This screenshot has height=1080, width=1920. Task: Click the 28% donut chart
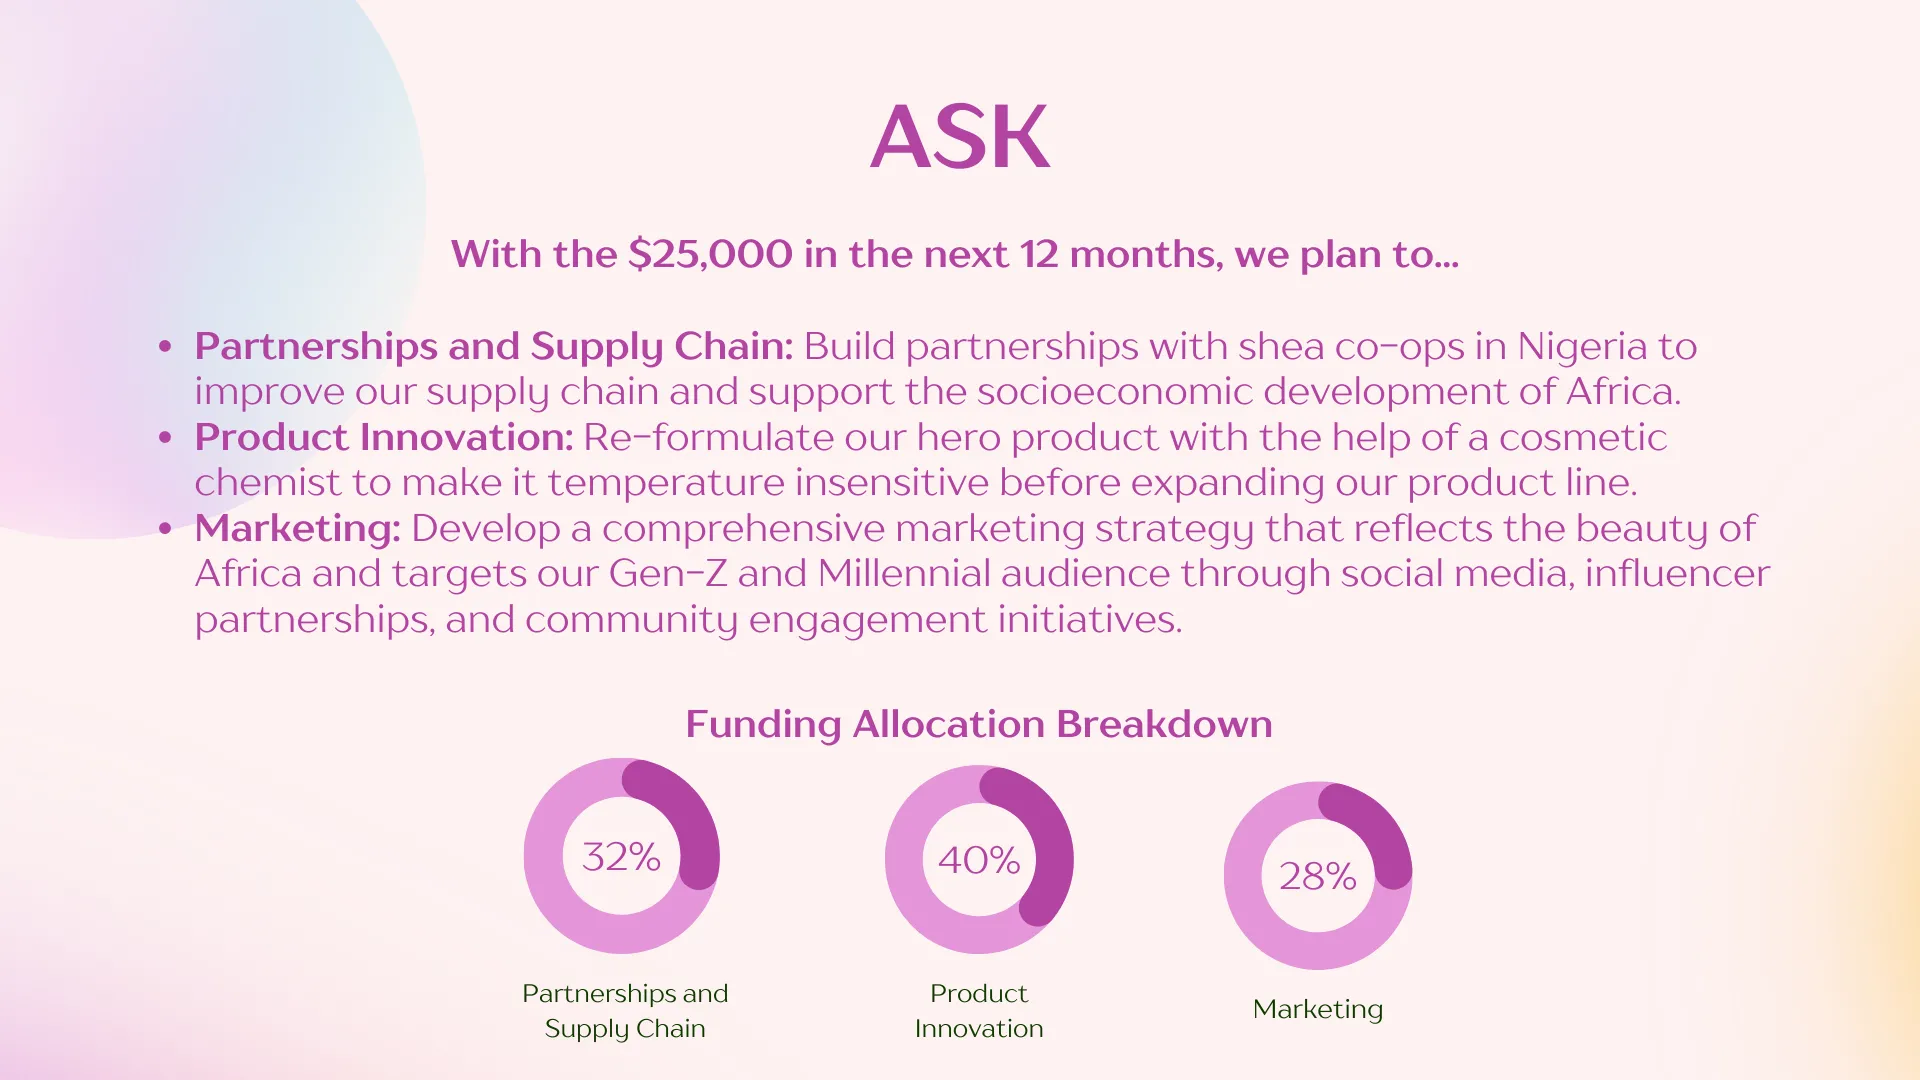pos(1318,875)
